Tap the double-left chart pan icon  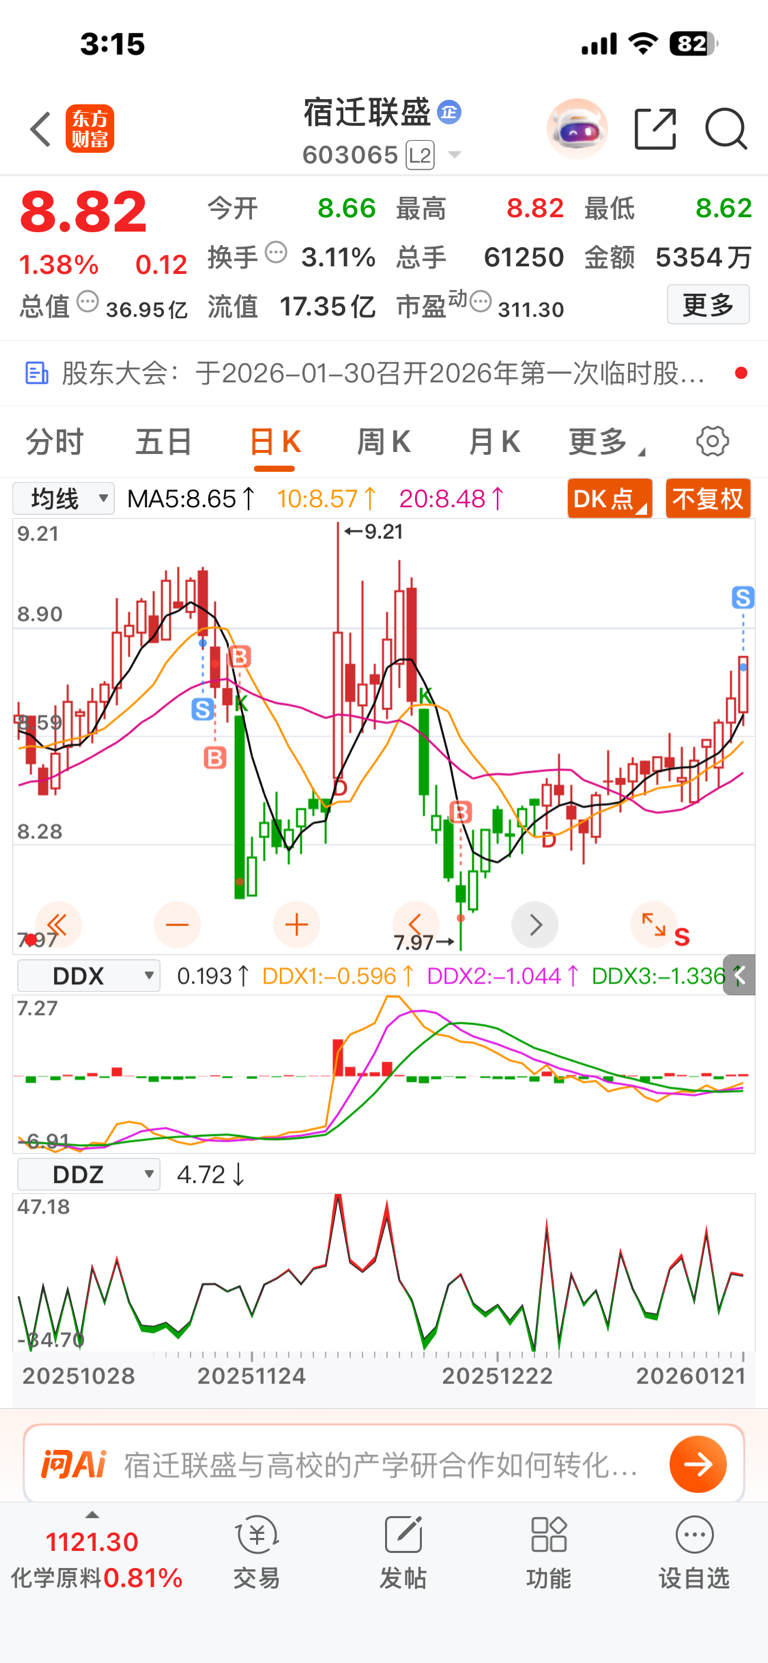tap(58, 925)
